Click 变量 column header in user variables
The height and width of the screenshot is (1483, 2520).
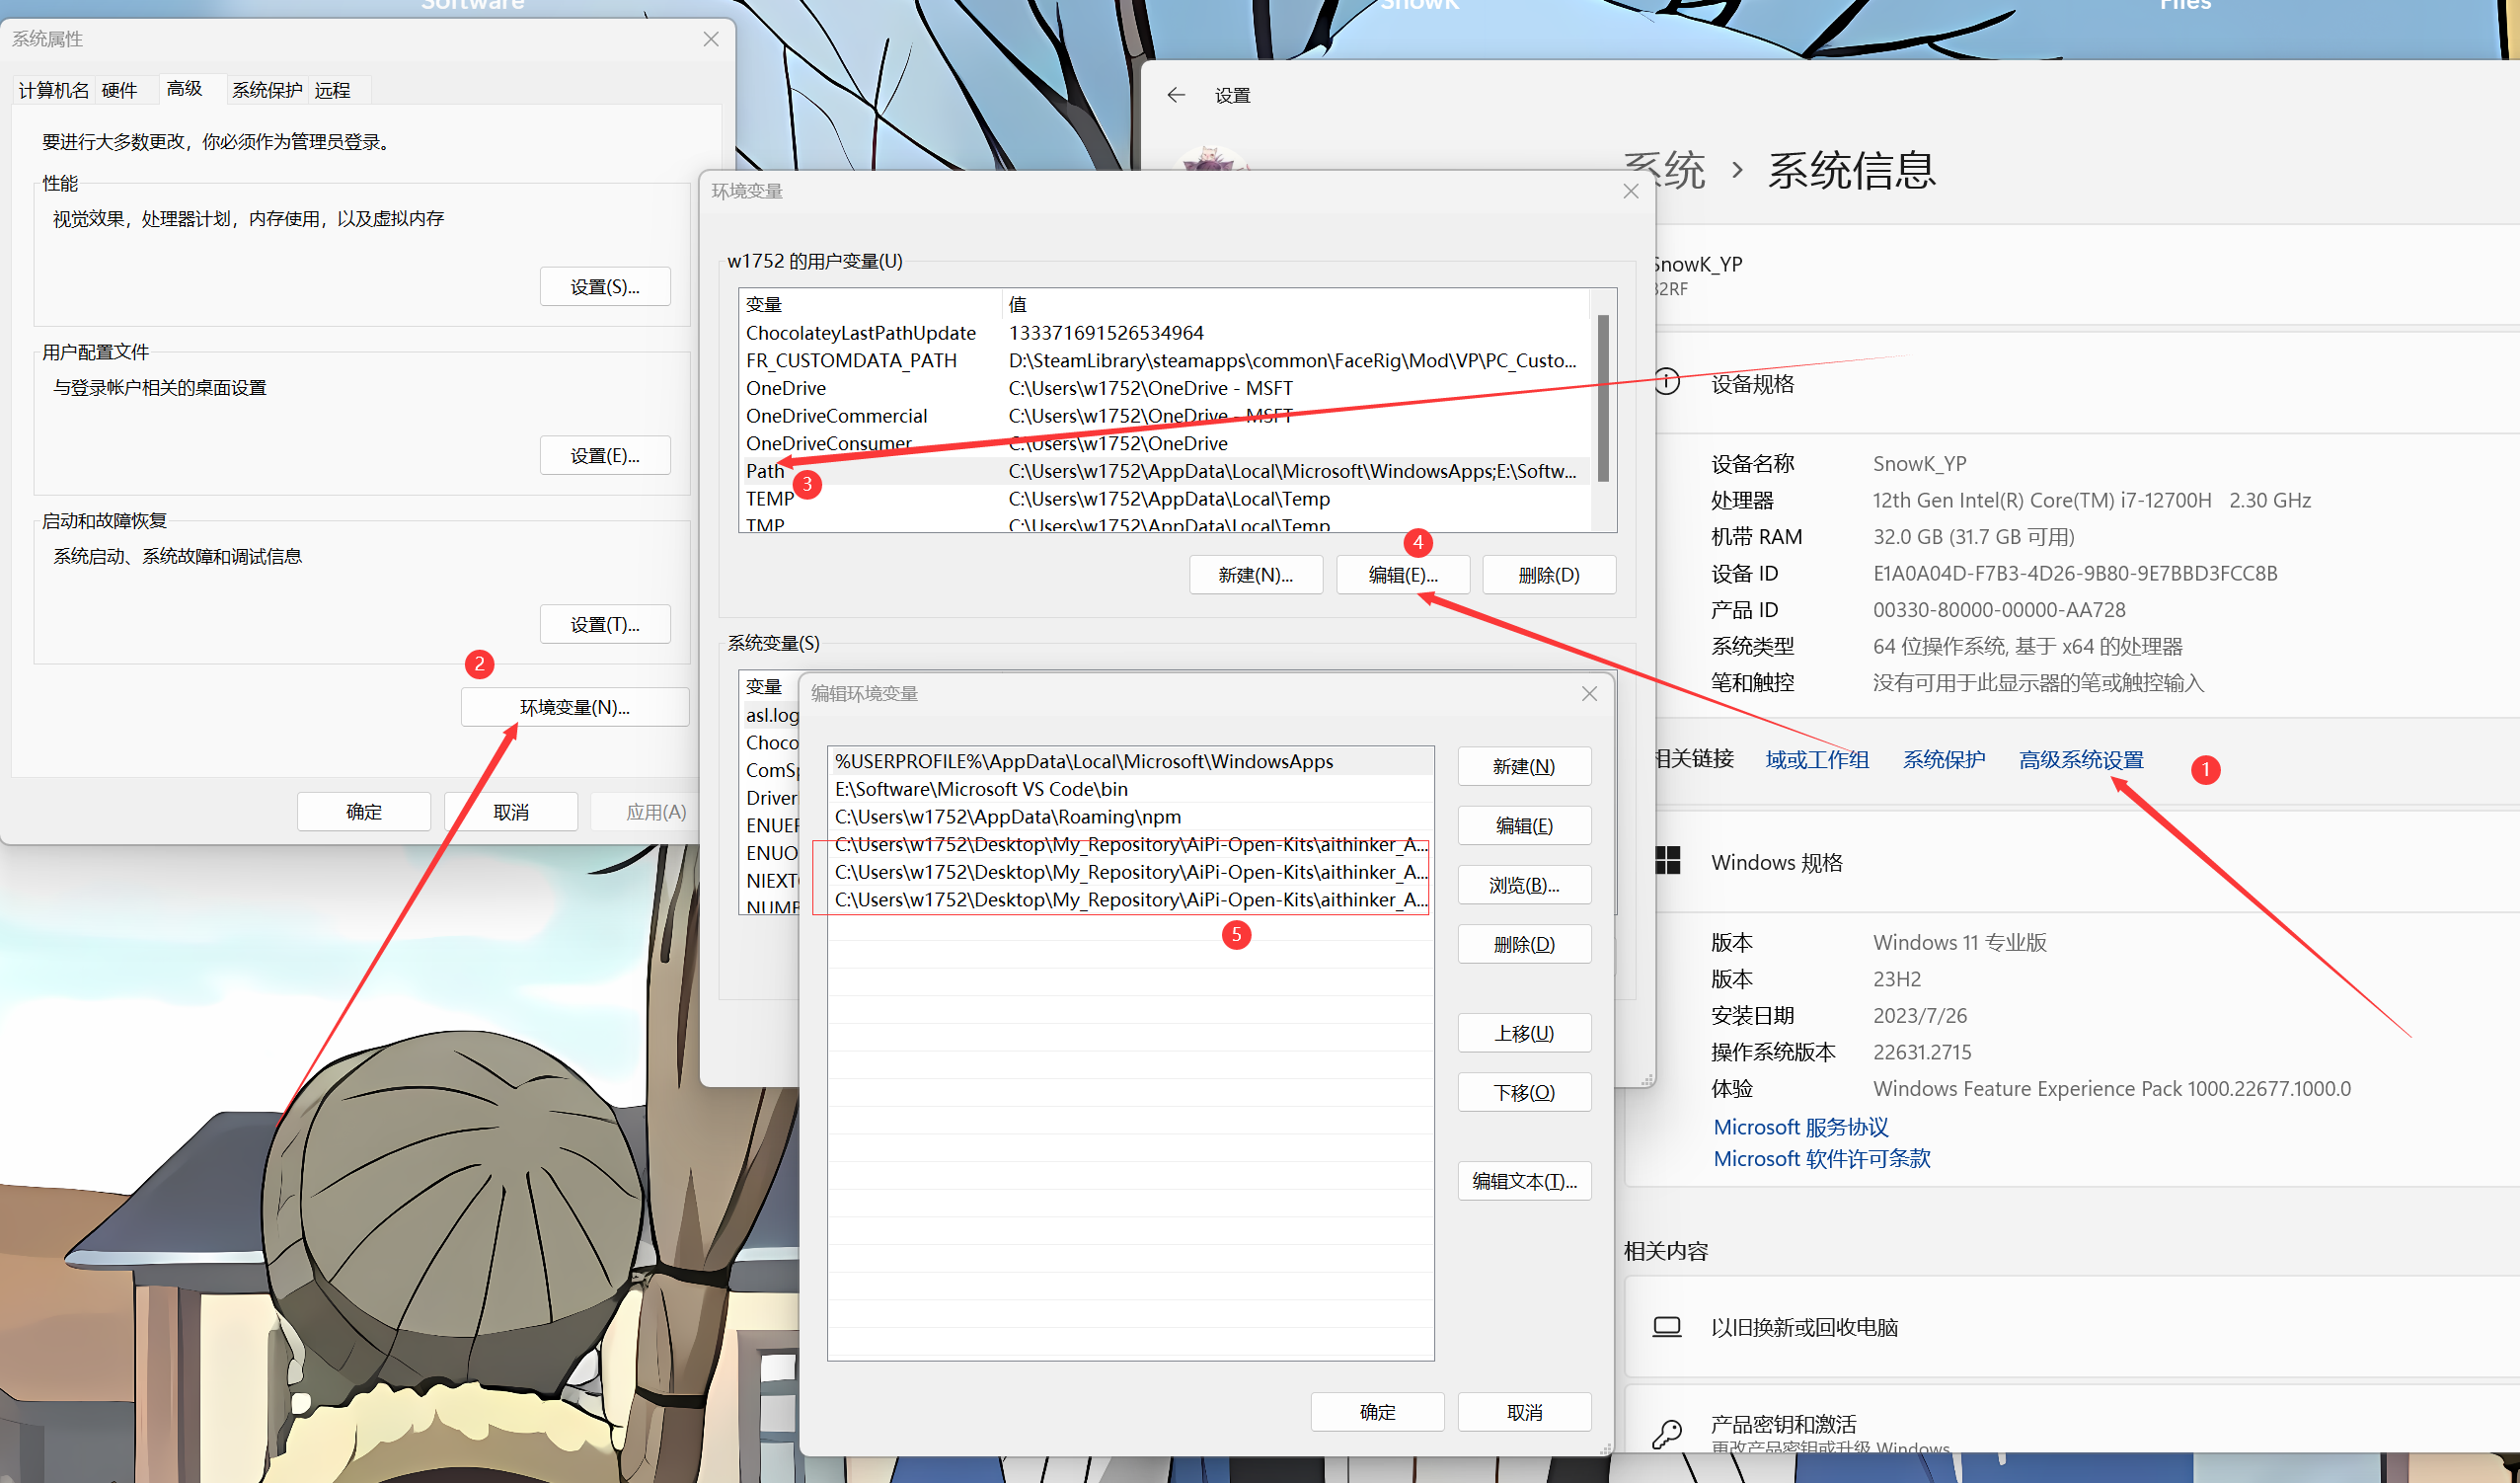point(870,304)
